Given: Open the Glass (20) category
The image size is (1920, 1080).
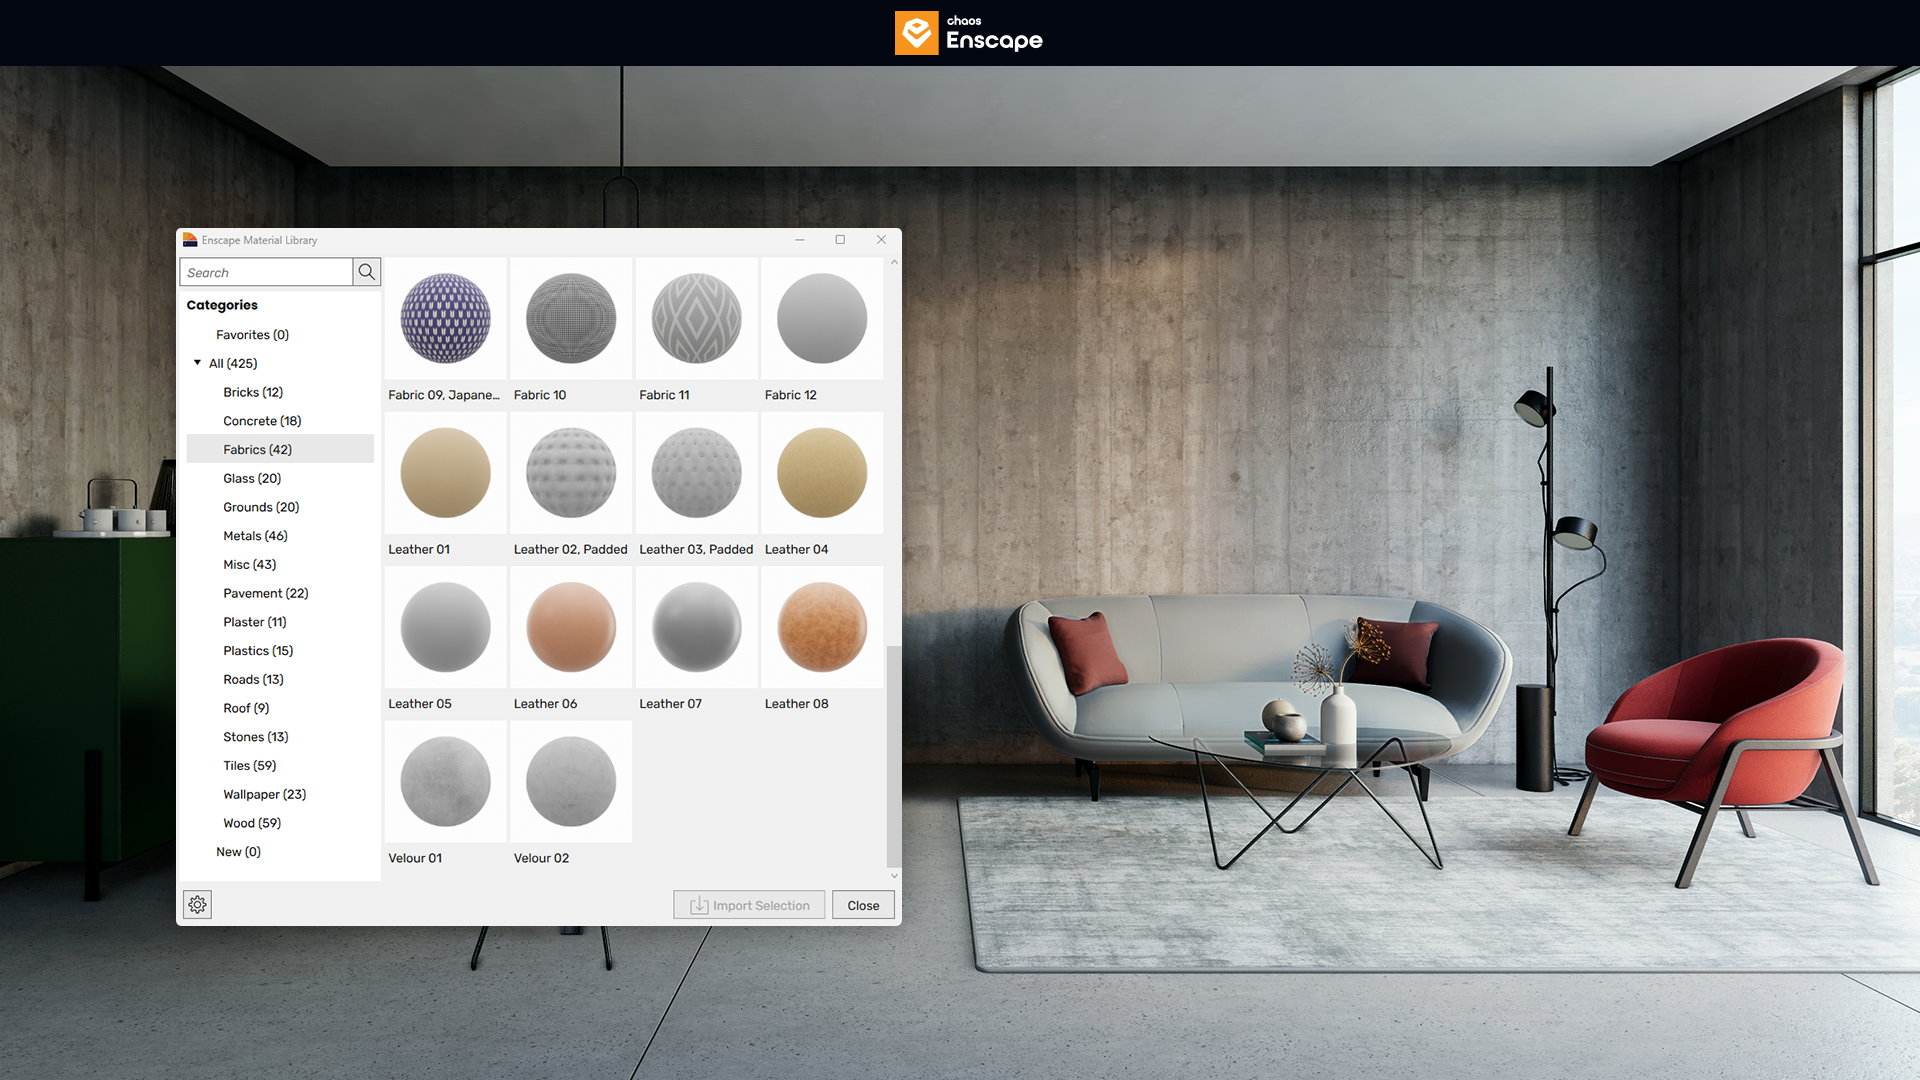Looking at the screenshot, I should (x=252, y=479).
